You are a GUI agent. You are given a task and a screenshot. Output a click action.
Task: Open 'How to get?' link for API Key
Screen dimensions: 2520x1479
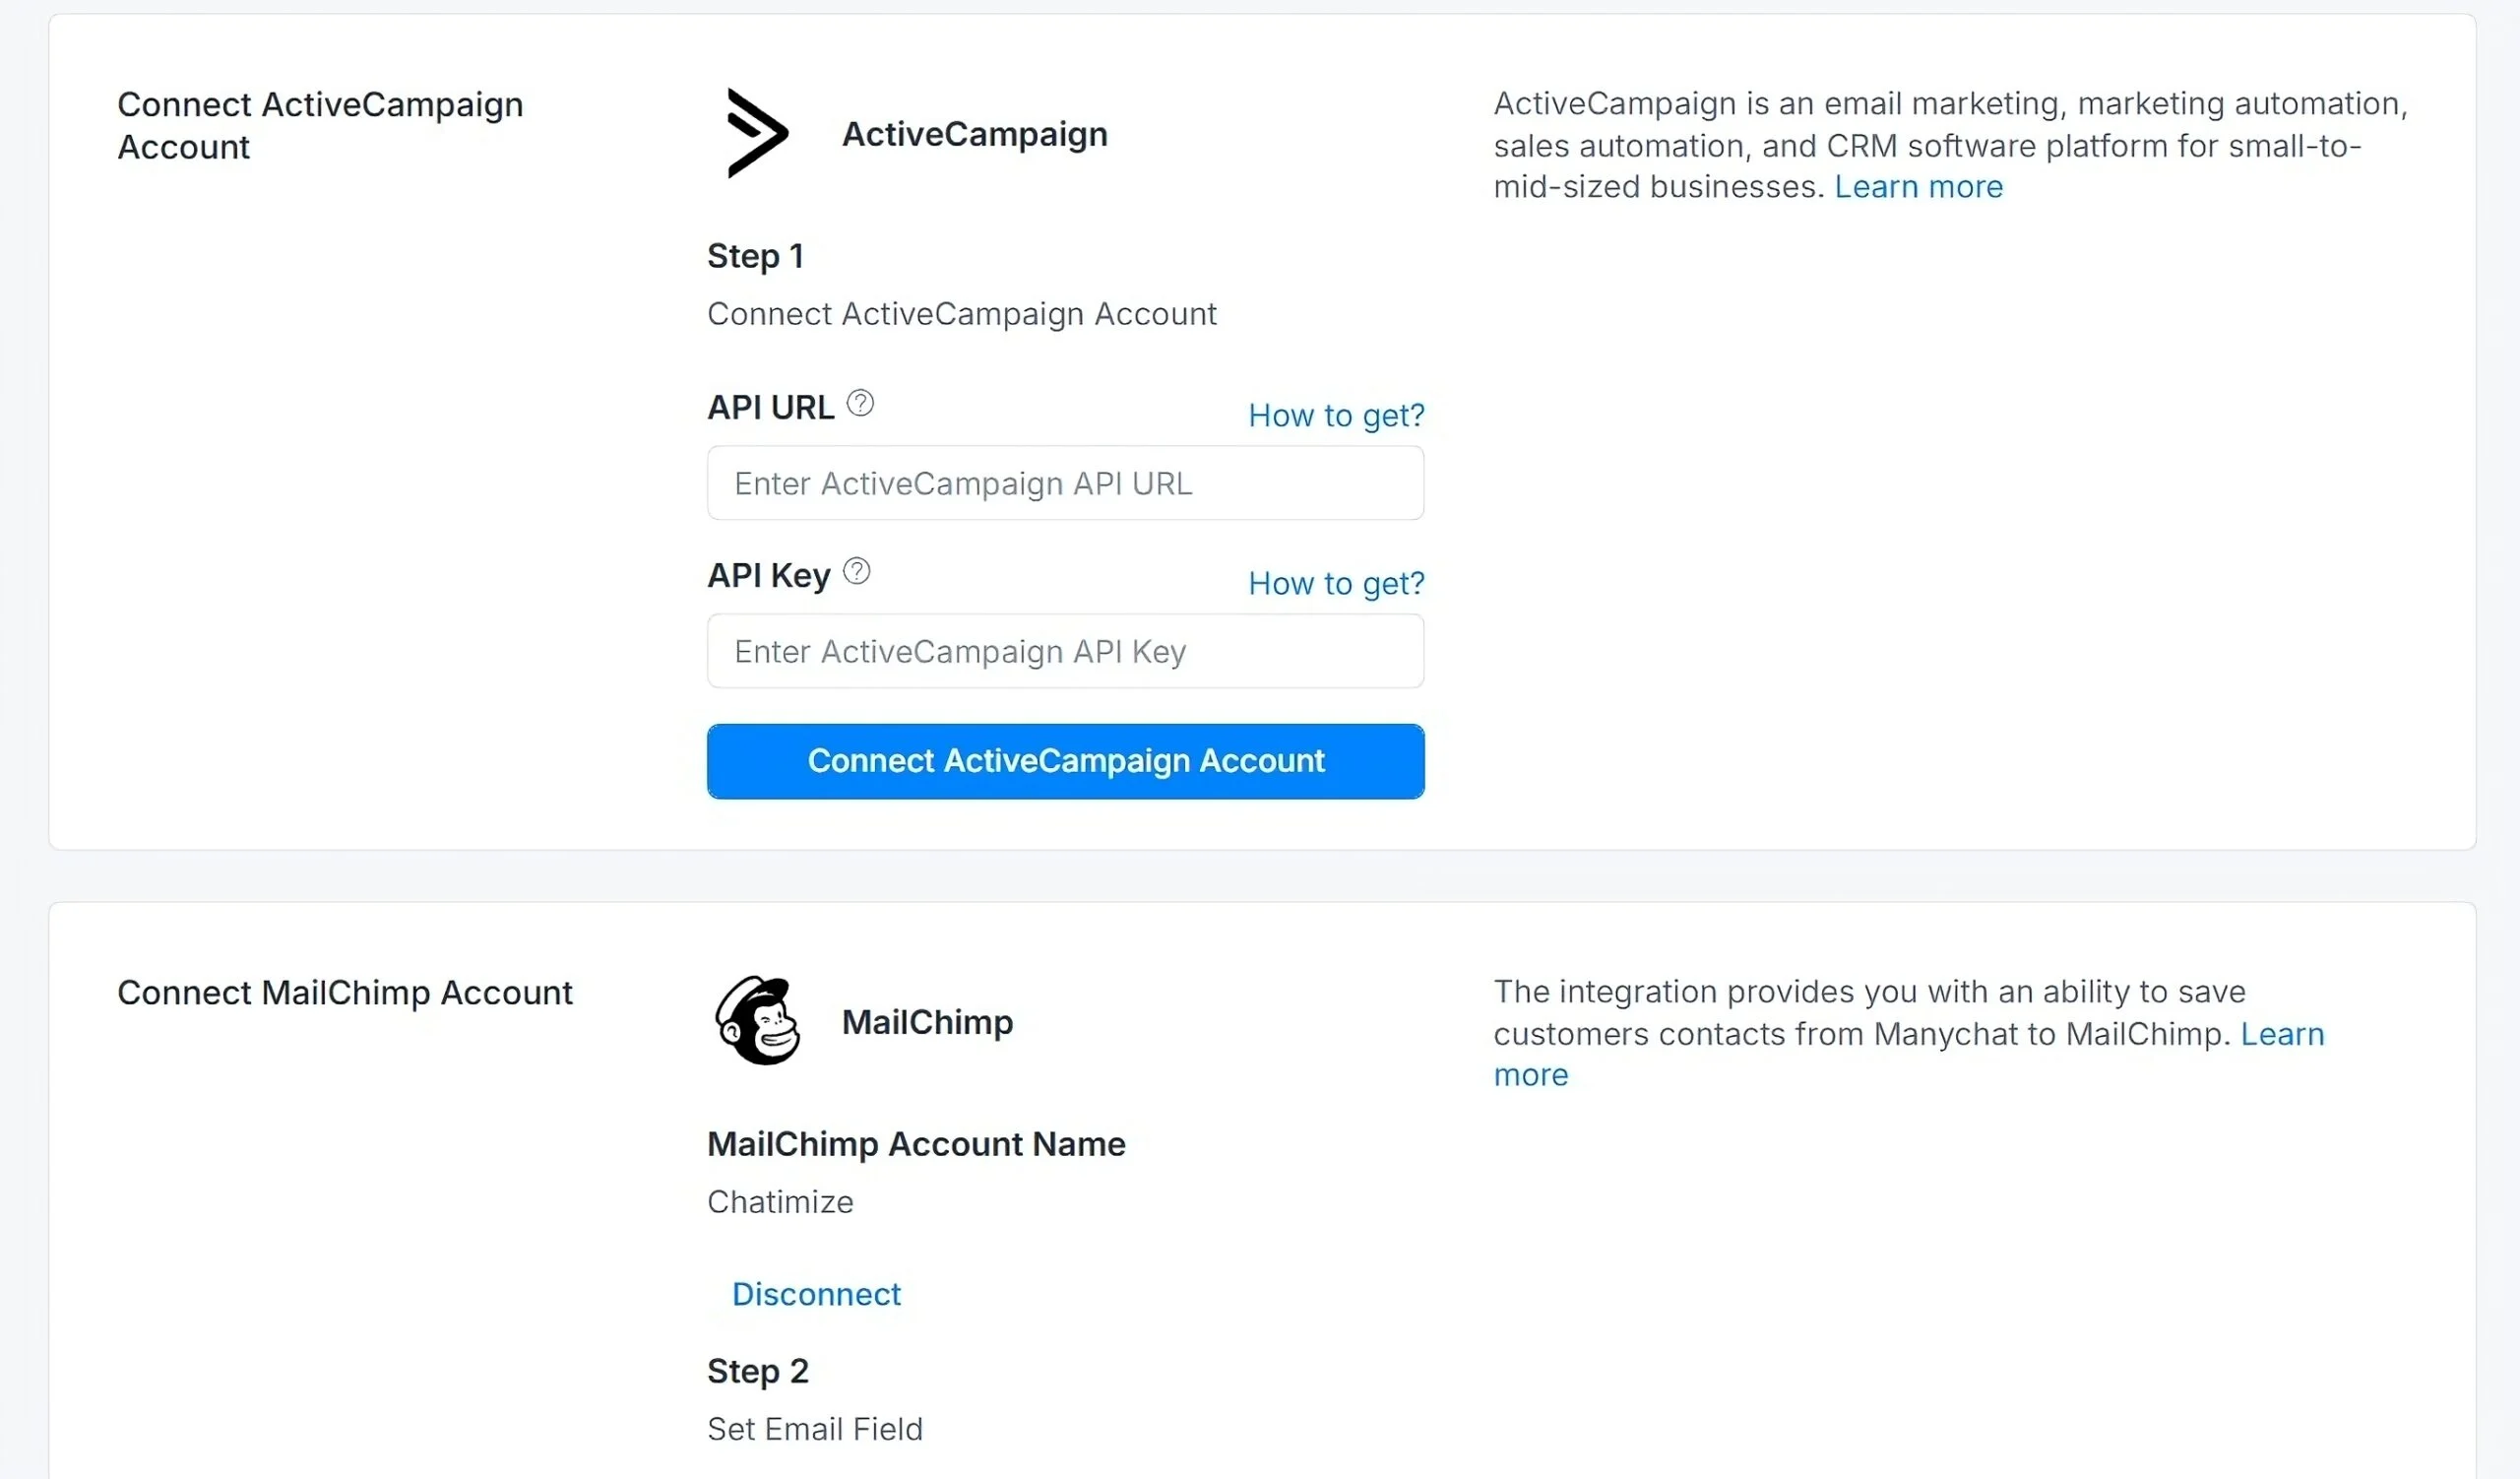1336,583
